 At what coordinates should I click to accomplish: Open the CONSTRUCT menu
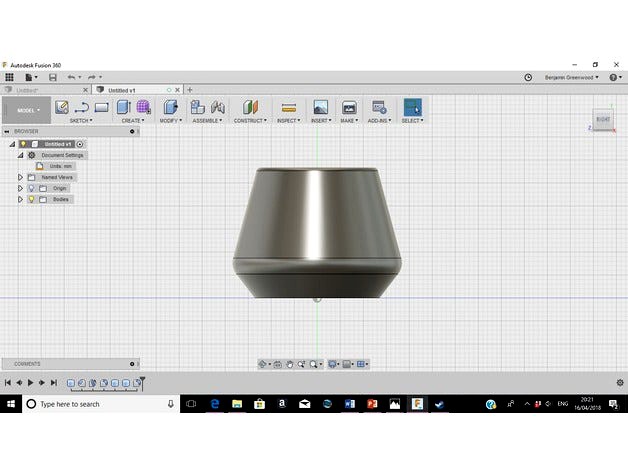coord(249,120)
